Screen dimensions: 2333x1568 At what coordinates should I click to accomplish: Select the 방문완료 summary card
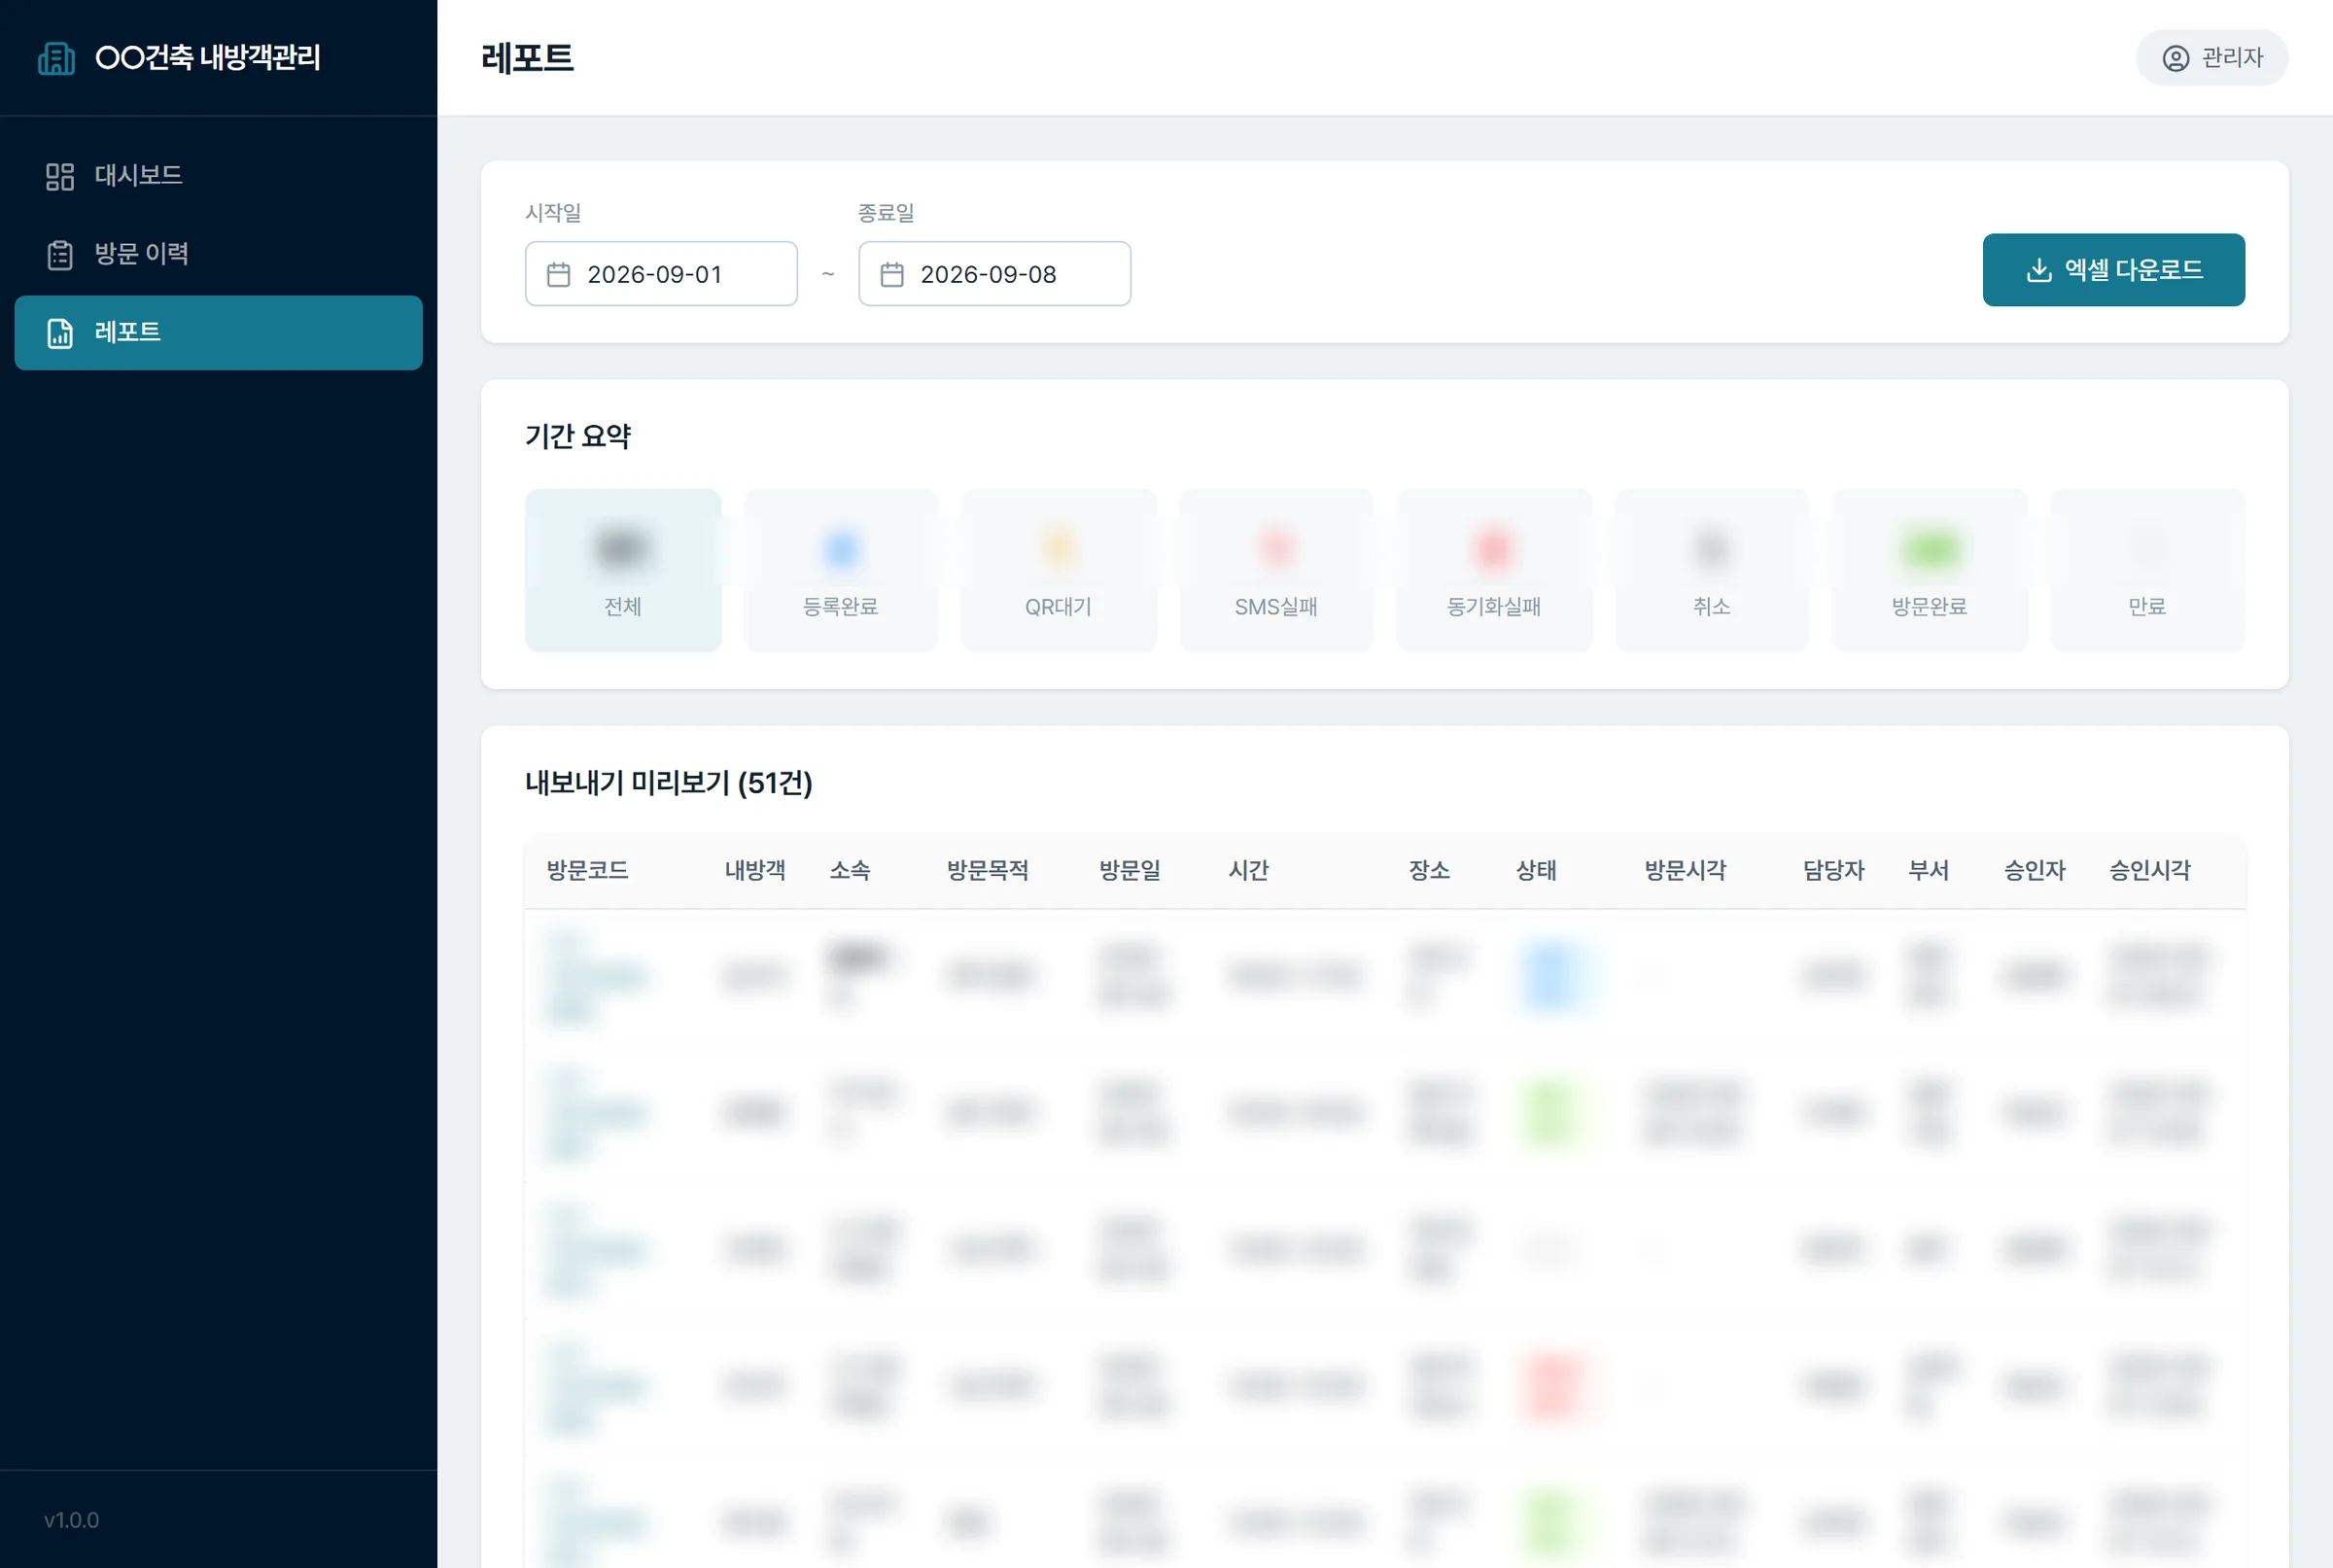tap(1930, 570)
